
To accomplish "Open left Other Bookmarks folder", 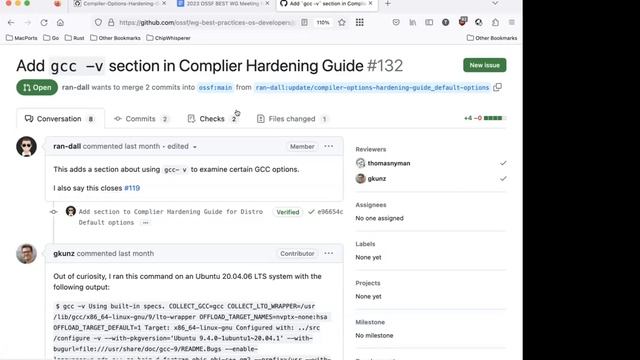I will tap(116, 38).
